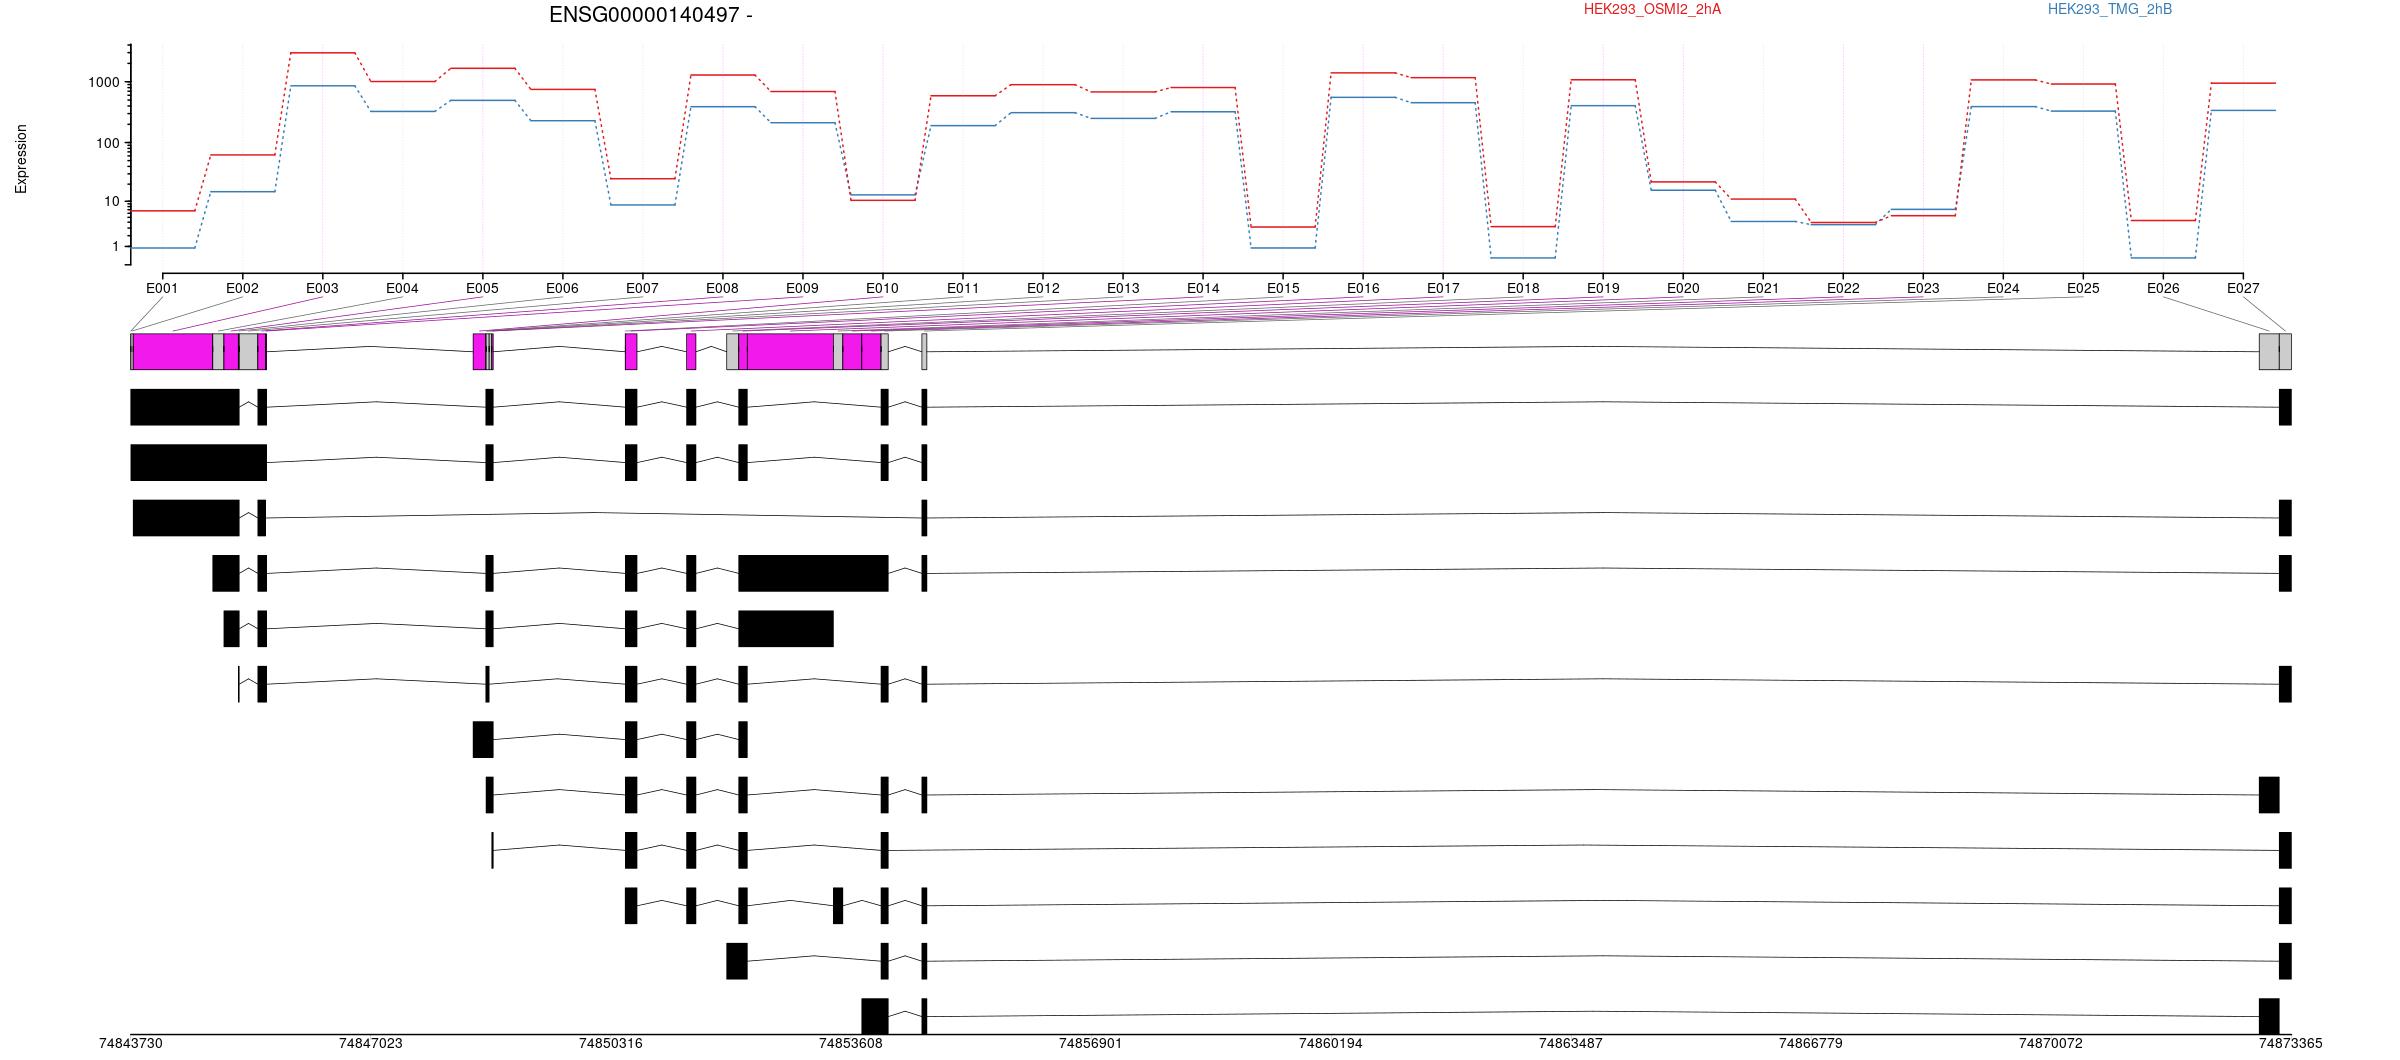Click y-axis tick value 1
Viewport: 2400px width, 1060px height.
coord(116,246)
